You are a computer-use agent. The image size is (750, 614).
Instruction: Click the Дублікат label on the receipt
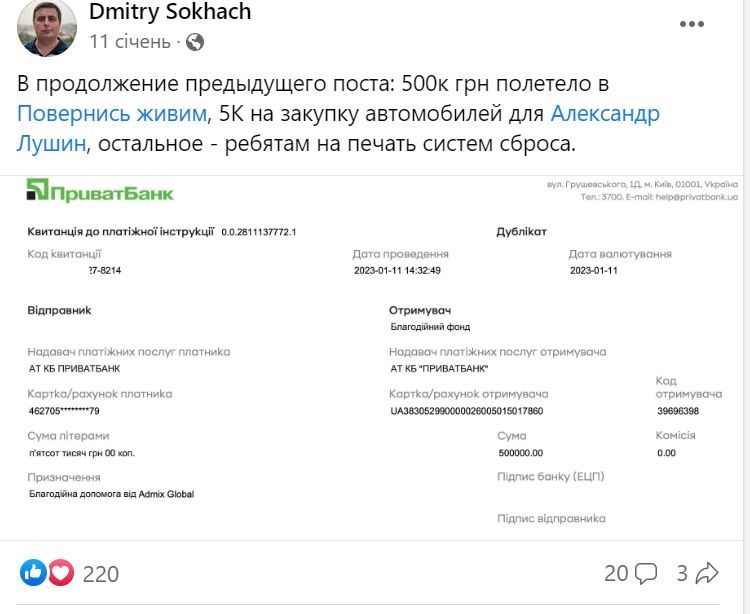coord(522,232)
